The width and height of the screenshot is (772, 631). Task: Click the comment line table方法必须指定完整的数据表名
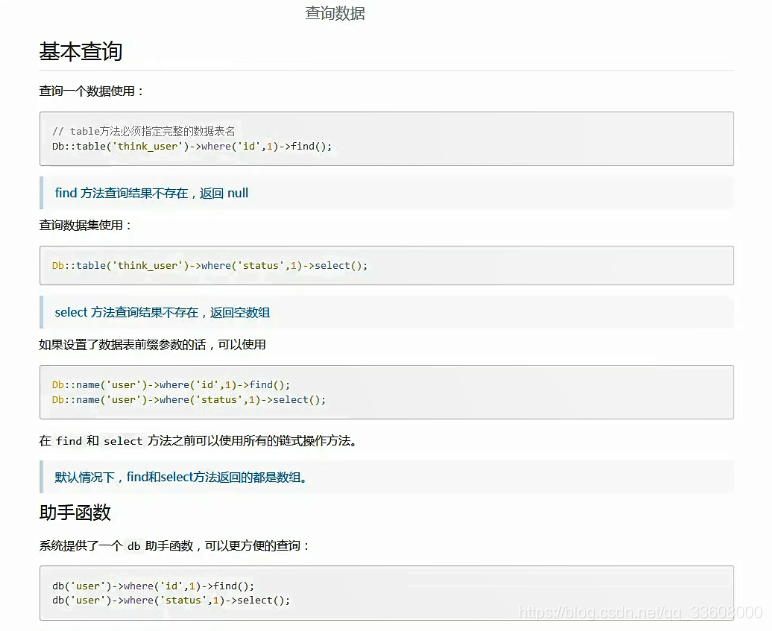(x=143, y=131)
